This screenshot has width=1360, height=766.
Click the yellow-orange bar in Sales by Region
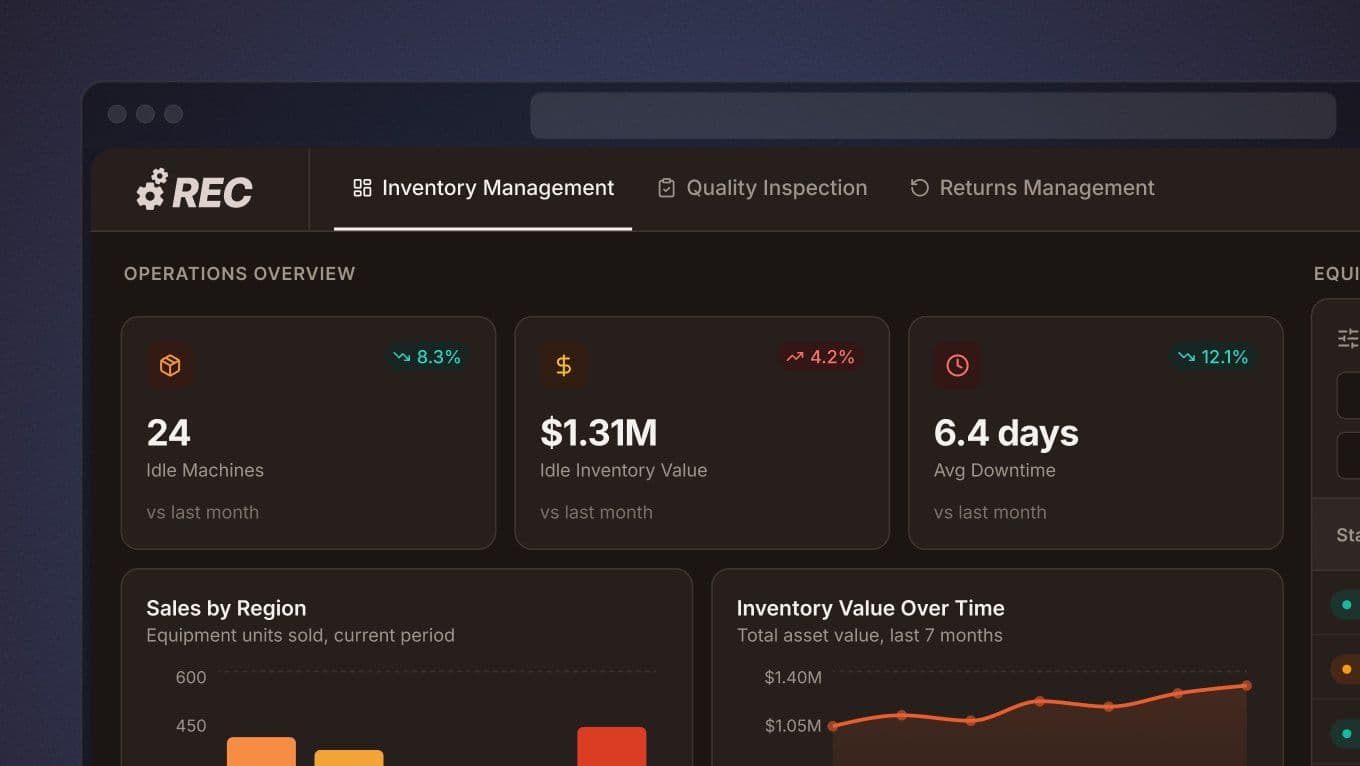click(349, 758)
